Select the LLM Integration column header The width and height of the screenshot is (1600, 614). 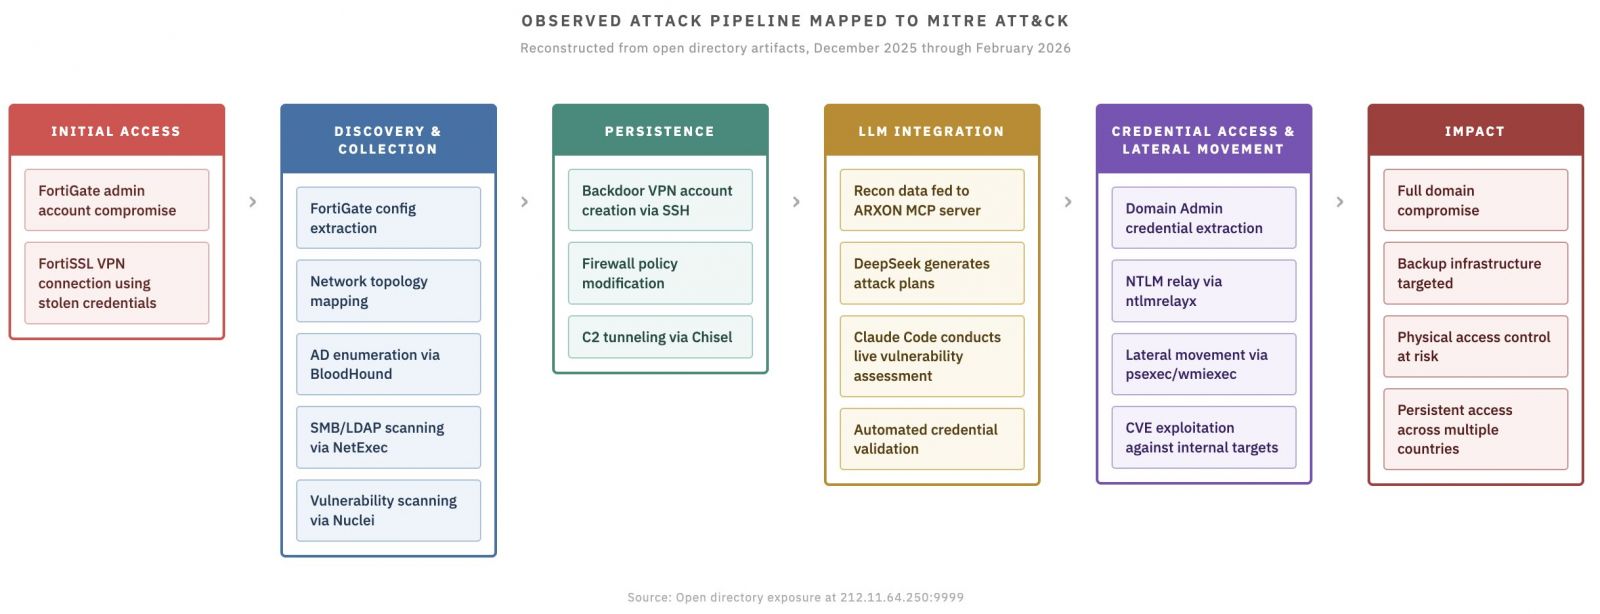pos(931,131)
